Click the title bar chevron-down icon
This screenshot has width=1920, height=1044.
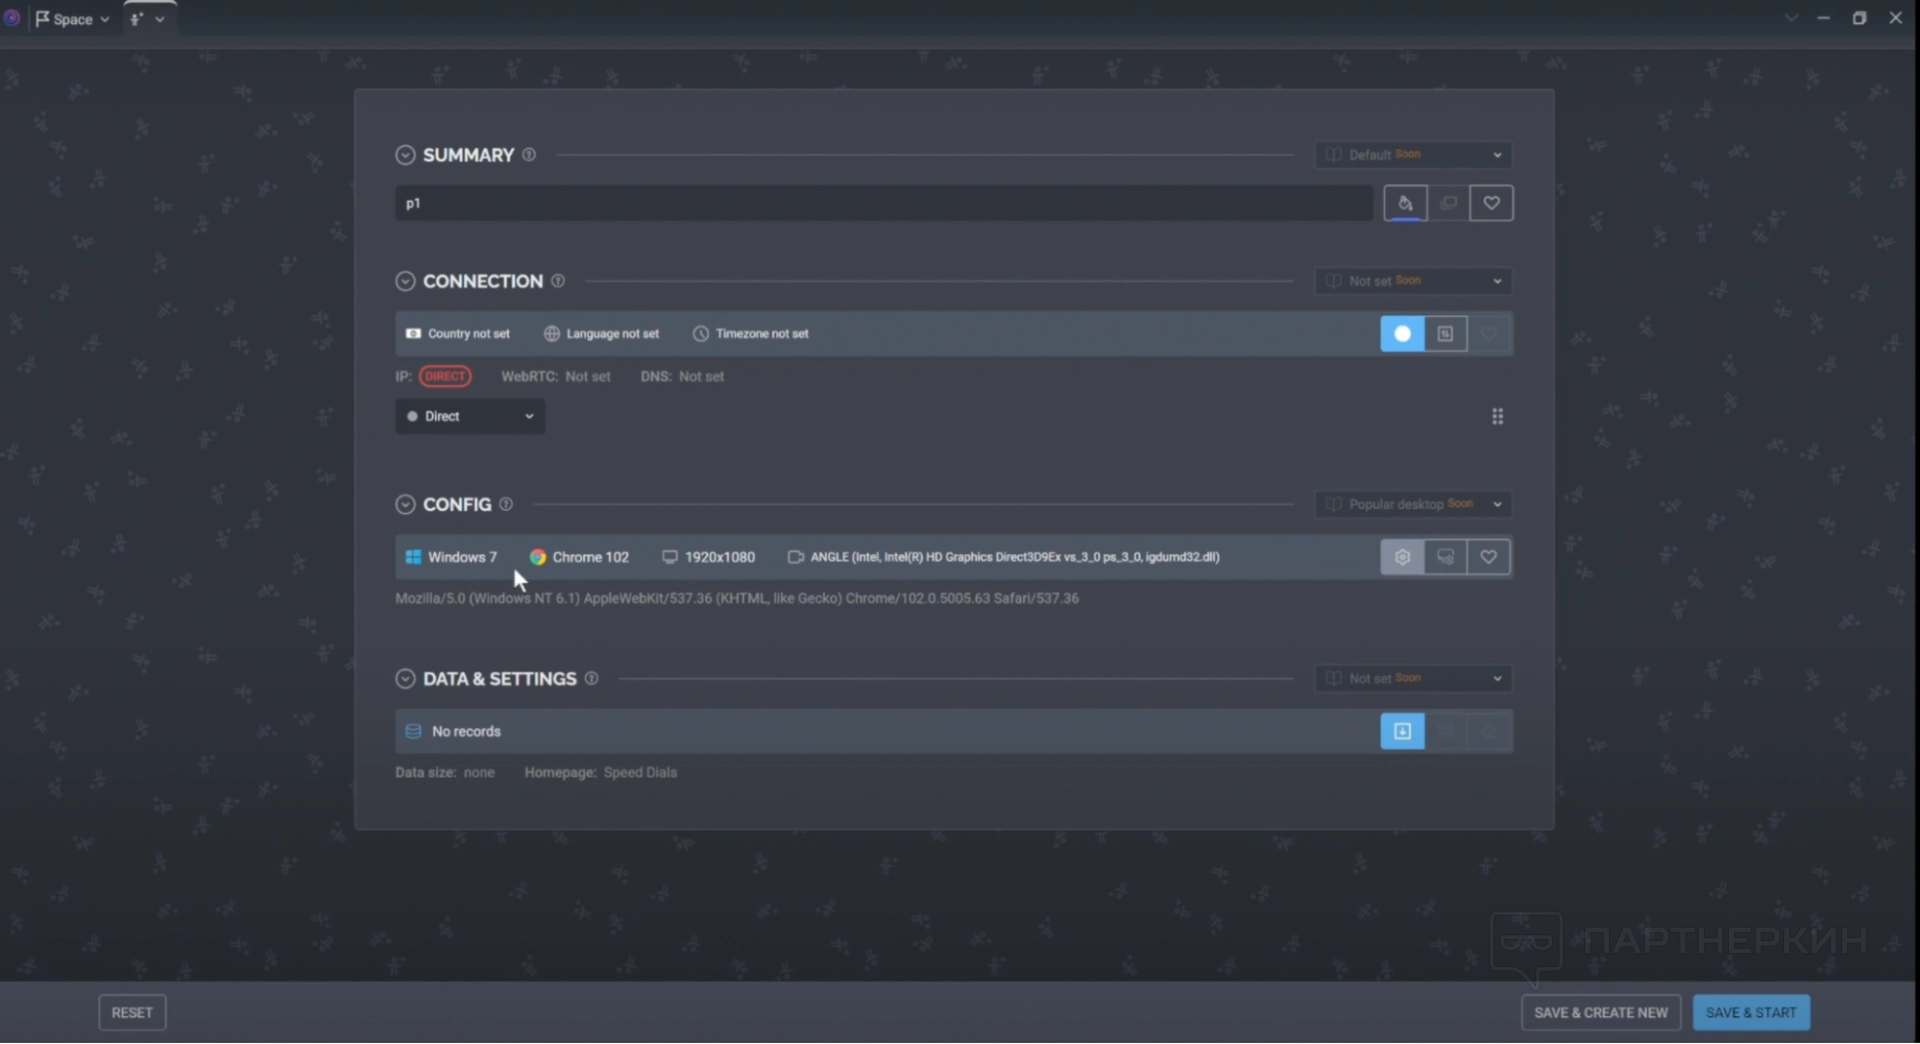click(1791, 18)
